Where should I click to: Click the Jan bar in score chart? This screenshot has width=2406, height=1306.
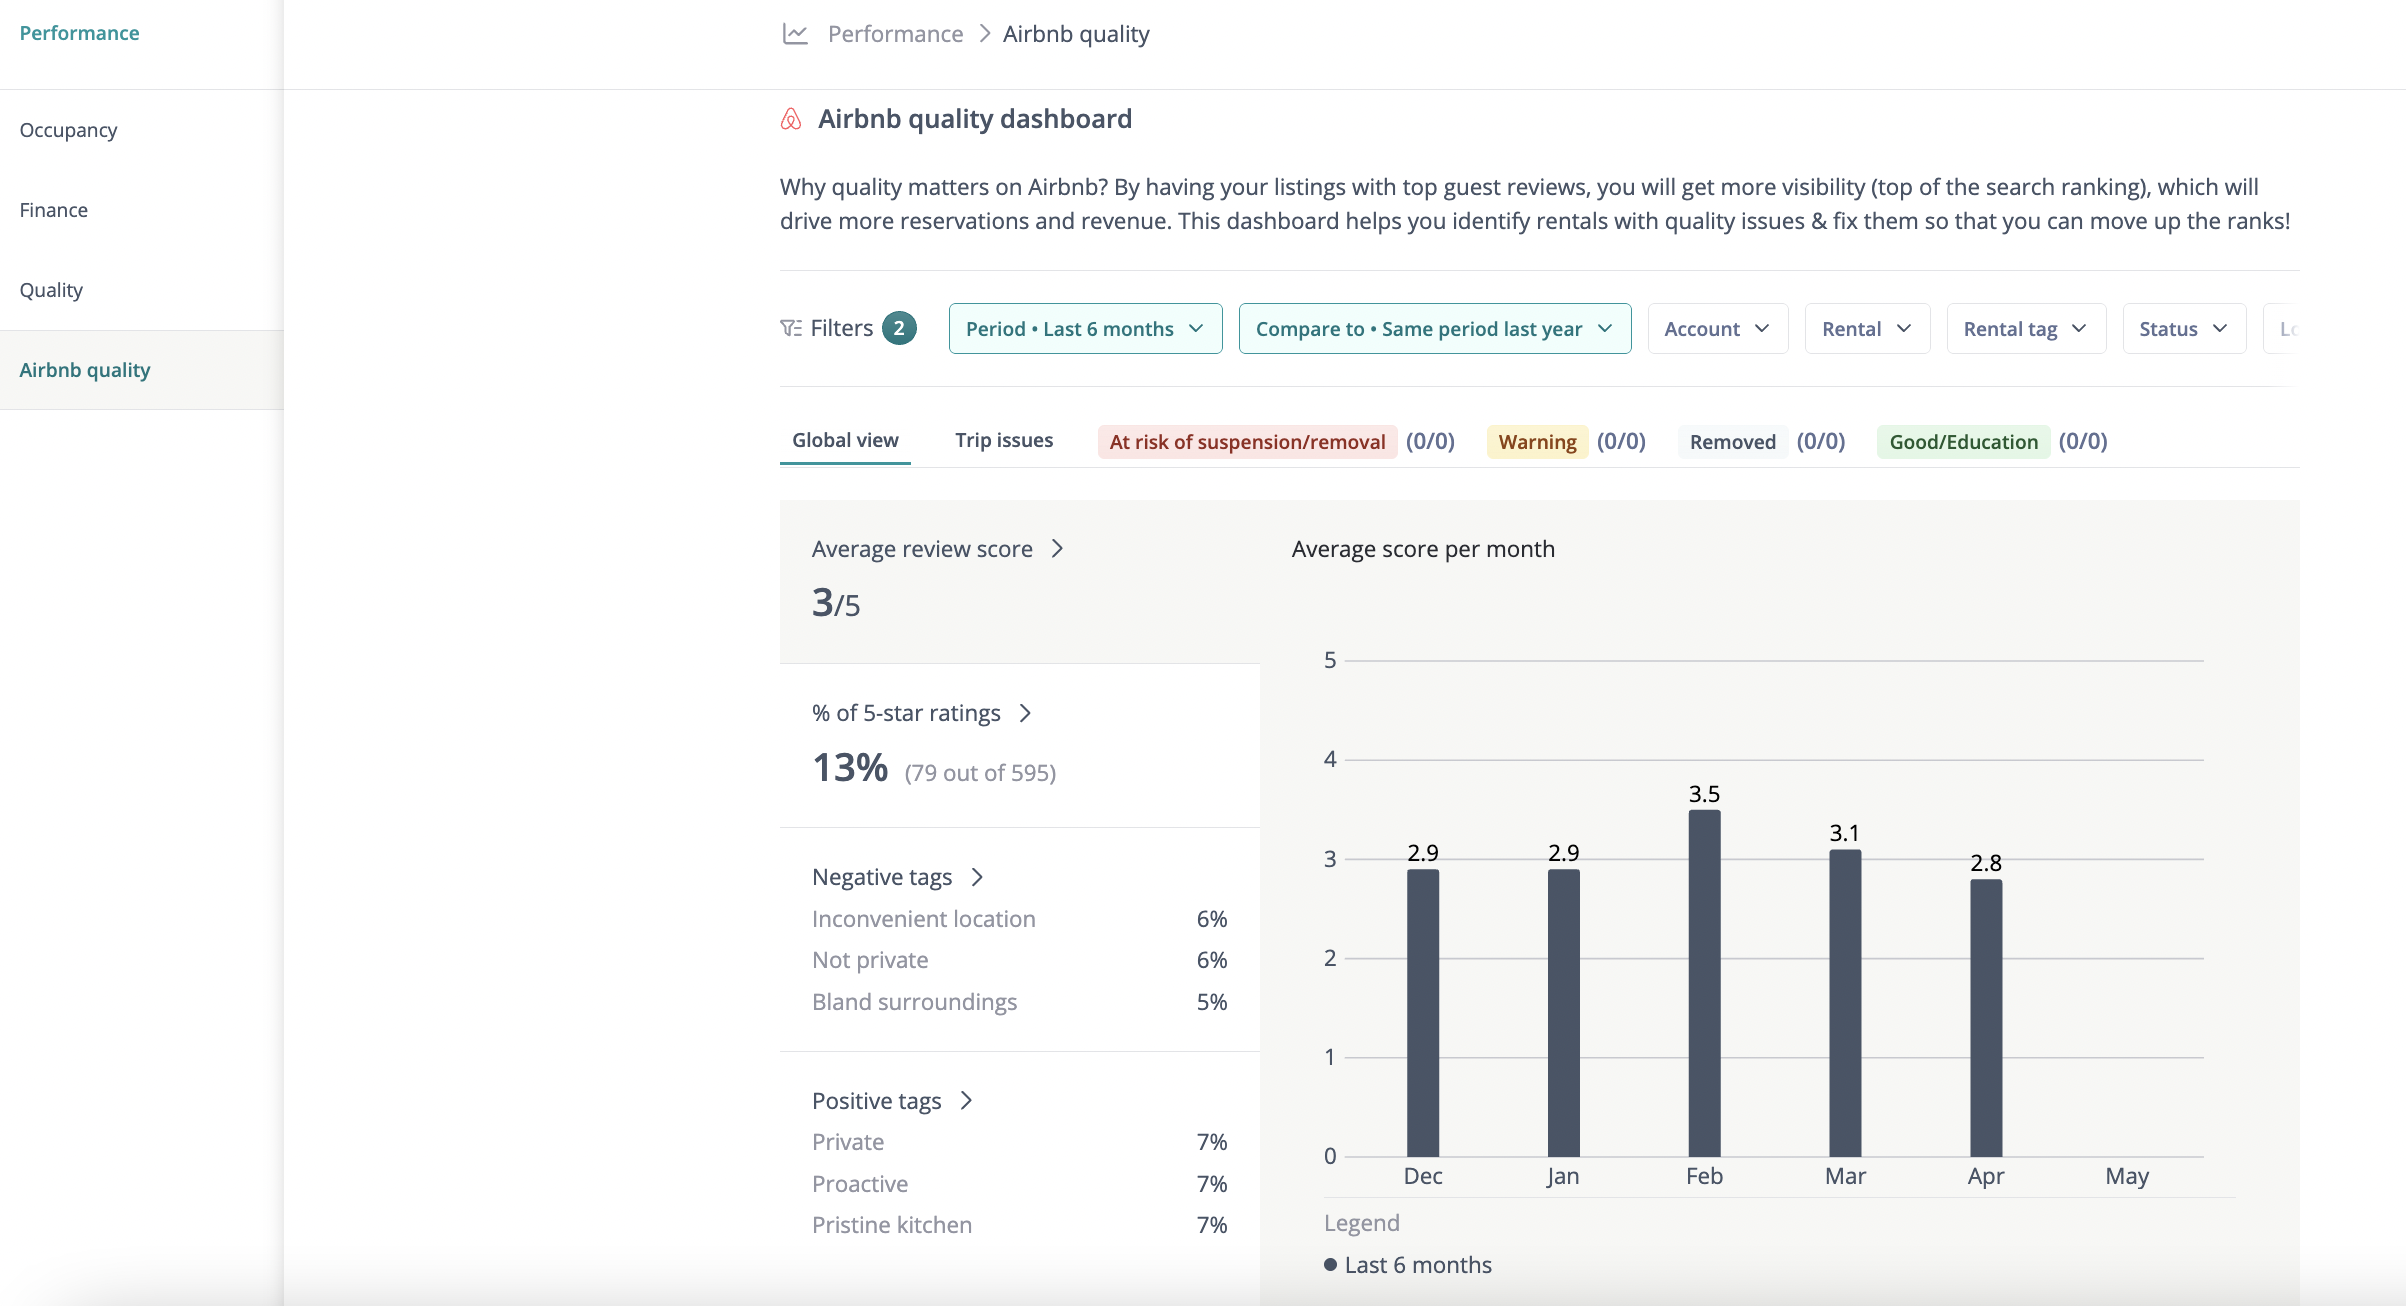tap(1564, 1012)
